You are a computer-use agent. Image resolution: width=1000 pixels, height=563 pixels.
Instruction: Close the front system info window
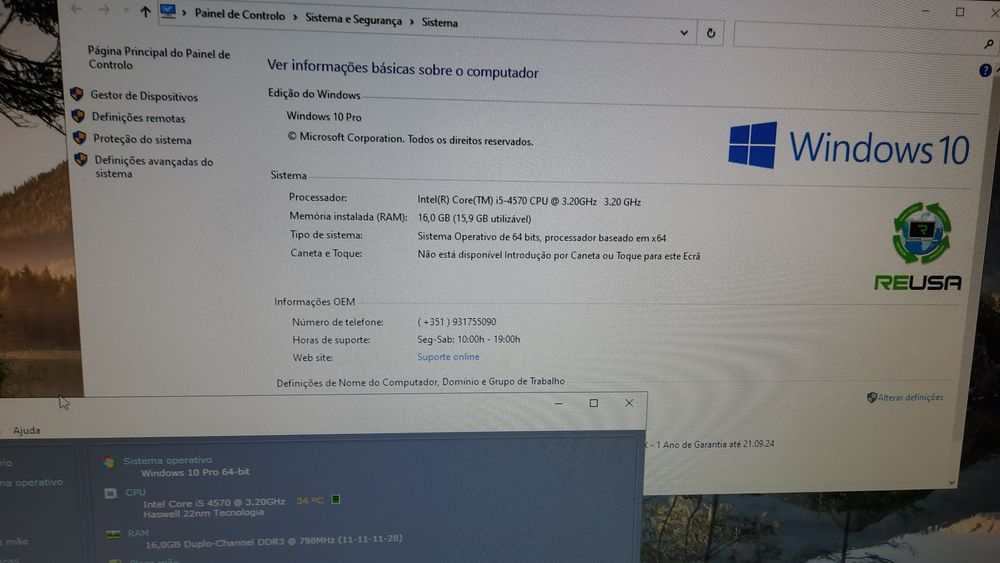(x=629, y=403)
